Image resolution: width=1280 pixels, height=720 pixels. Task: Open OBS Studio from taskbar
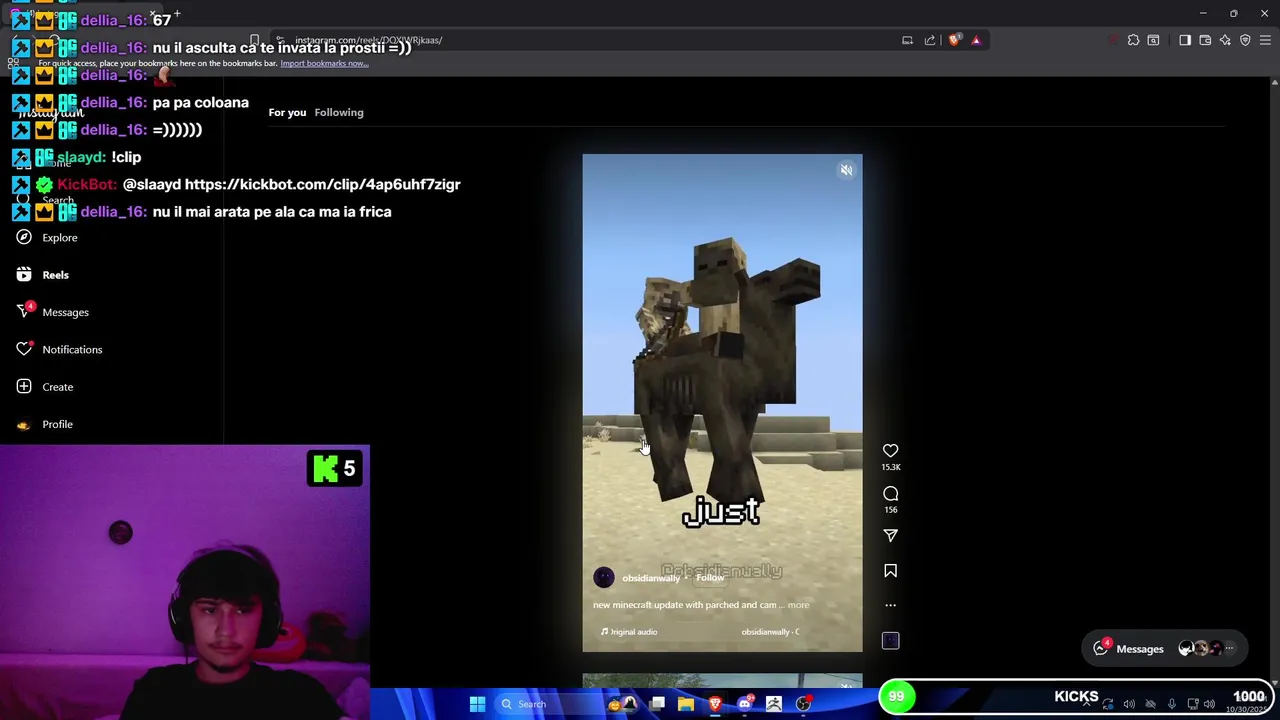[x=803, y=704]
